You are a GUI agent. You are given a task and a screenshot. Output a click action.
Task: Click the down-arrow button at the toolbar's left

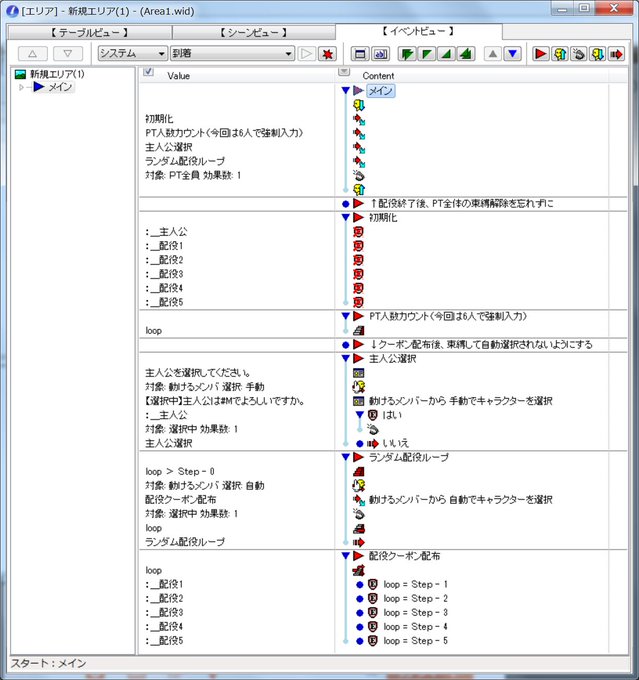tap(68, 54)
